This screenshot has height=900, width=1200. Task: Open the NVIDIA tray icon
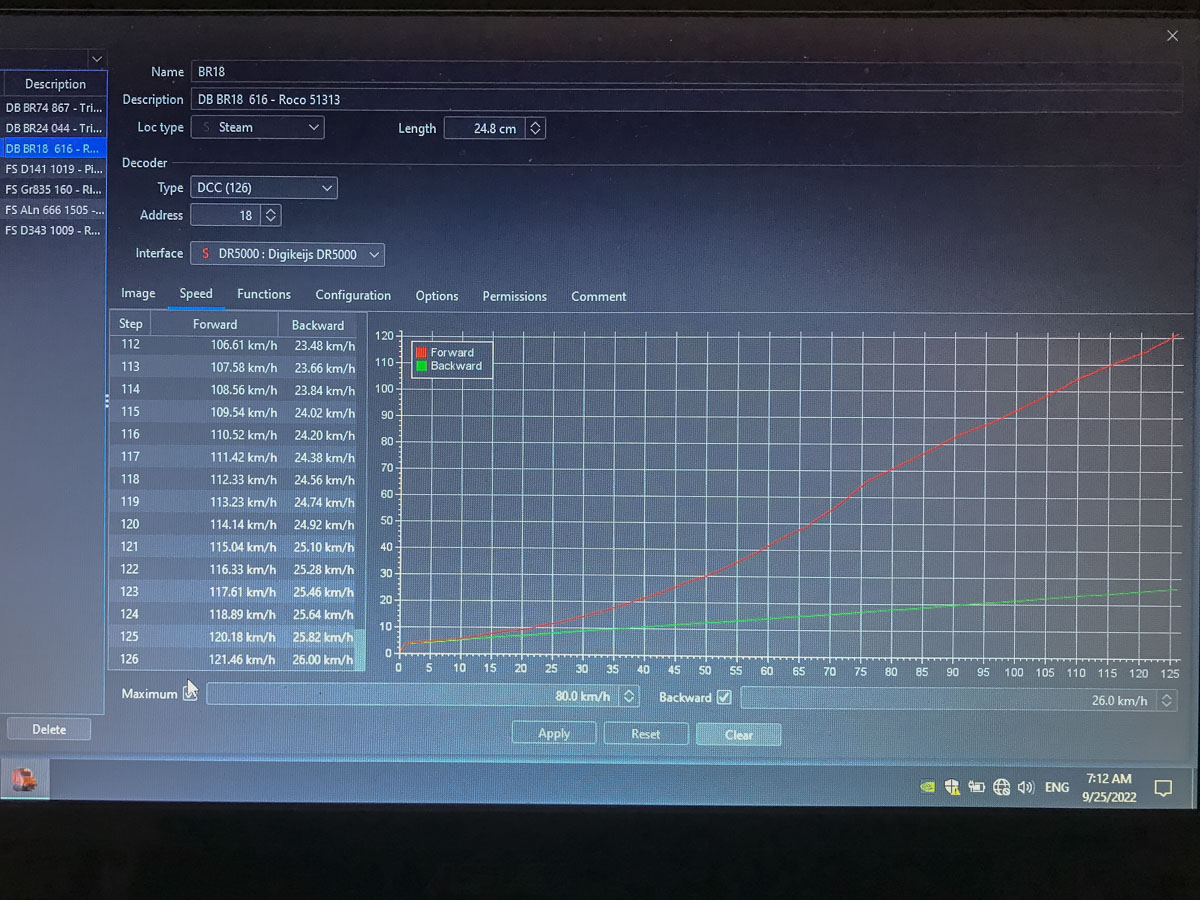pos(928,787)
